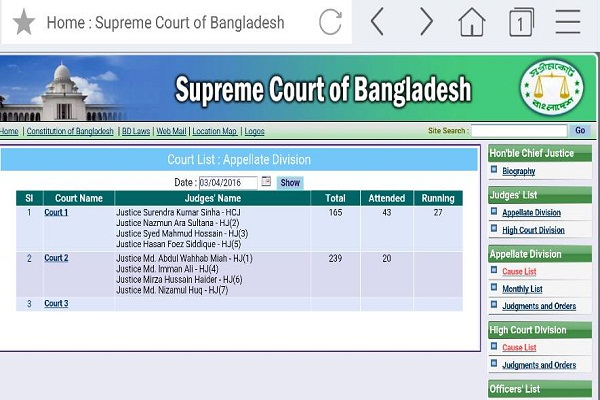600x400 pixels.
Task: Click the Site Search text box
Action: point(518,131)
